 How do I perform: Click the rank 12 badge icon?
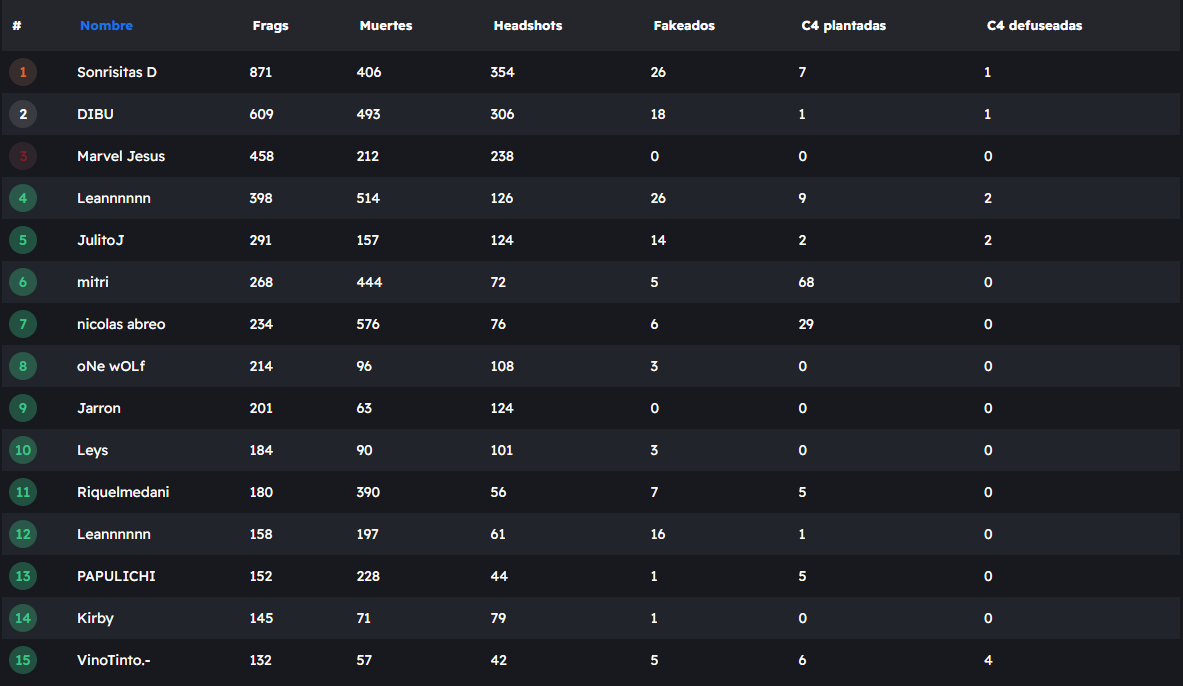(23, 534)
